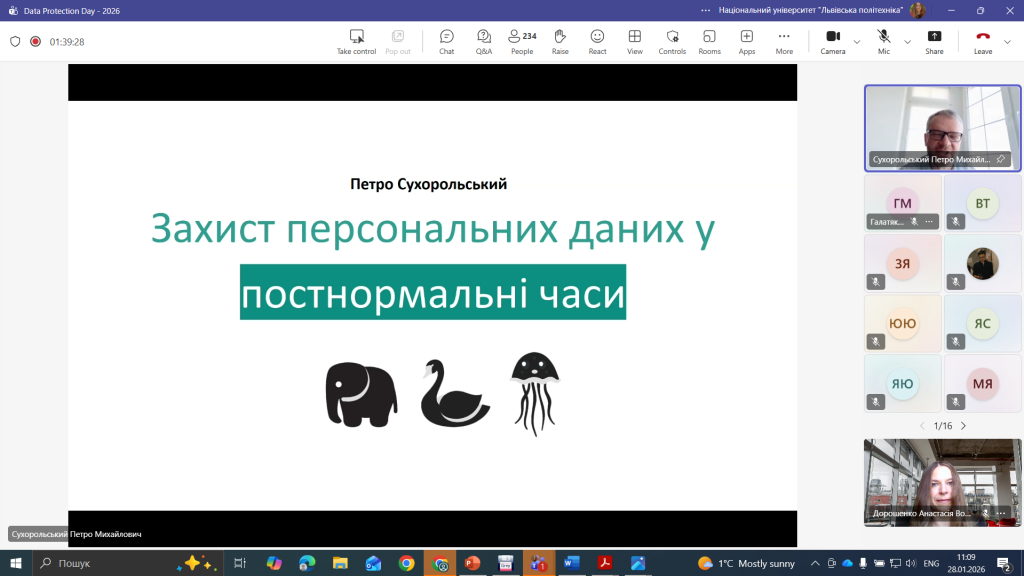1024x576 pixels.
Task: Open the Q&A panel
Action: point(484,41)
